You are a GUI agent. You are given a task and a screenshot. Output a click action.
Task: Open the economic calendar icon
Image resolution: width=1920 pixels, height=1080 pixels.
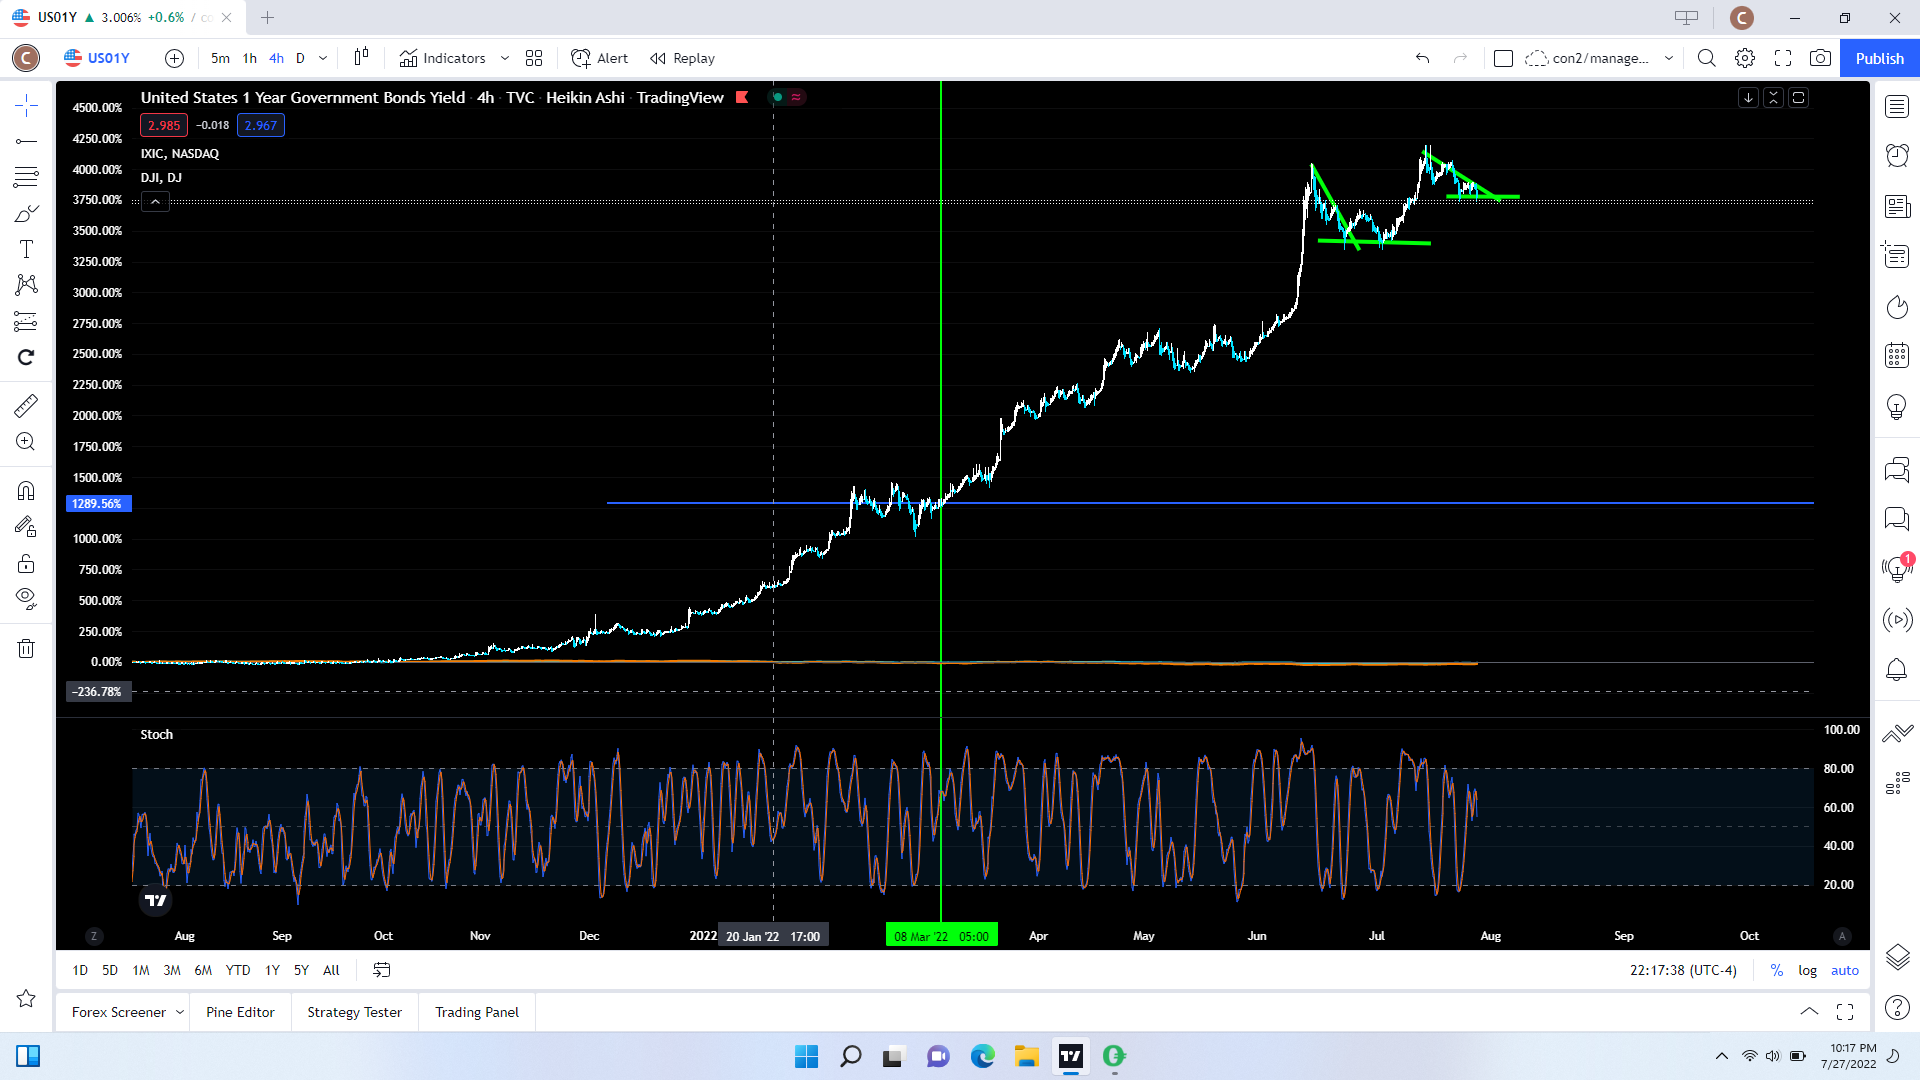pyautogui.click(x=1897, y=355)
